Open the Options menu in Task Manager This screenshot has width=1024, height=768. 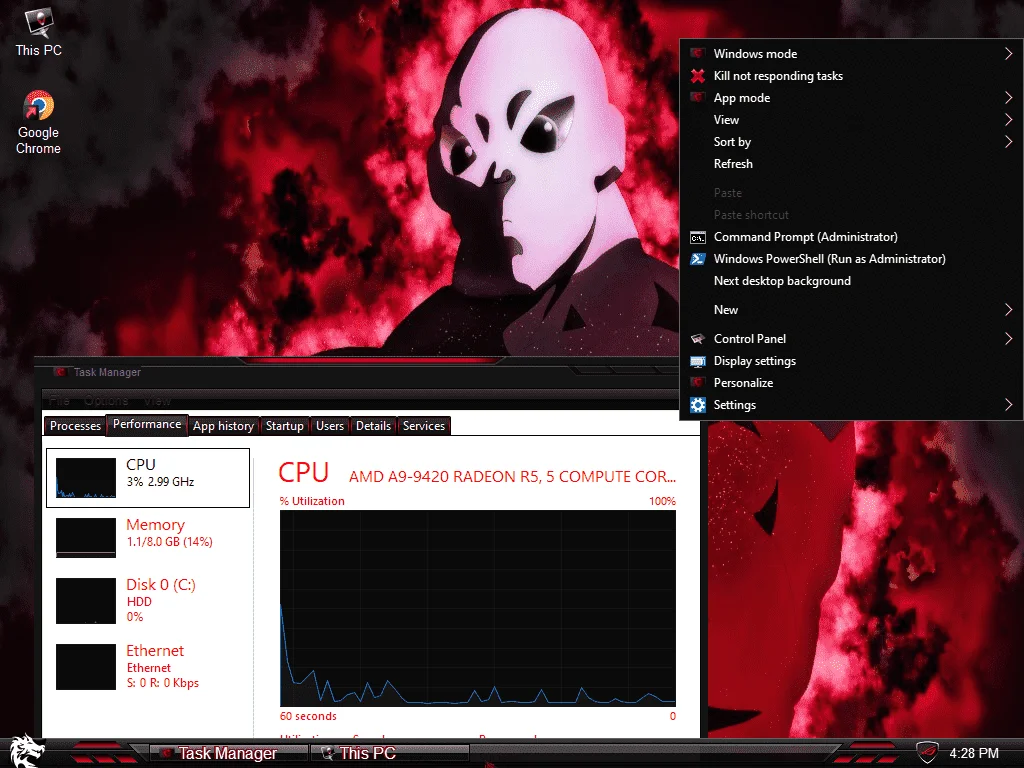click(x=106, y=400)
